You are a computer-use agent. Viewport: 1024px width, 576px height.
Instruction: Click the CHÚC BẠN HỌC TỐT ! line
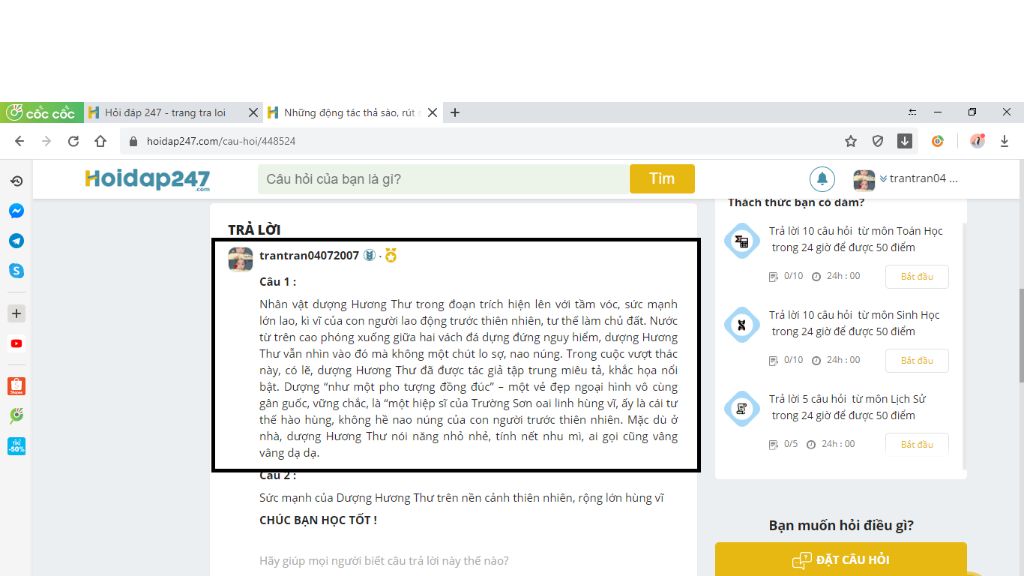coord(318,520)
